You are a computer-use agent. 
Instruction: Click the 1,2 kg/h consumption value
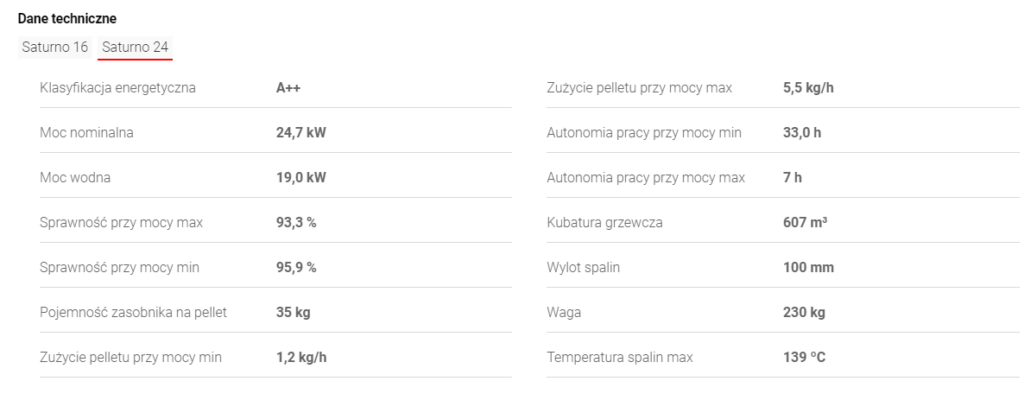300,357
